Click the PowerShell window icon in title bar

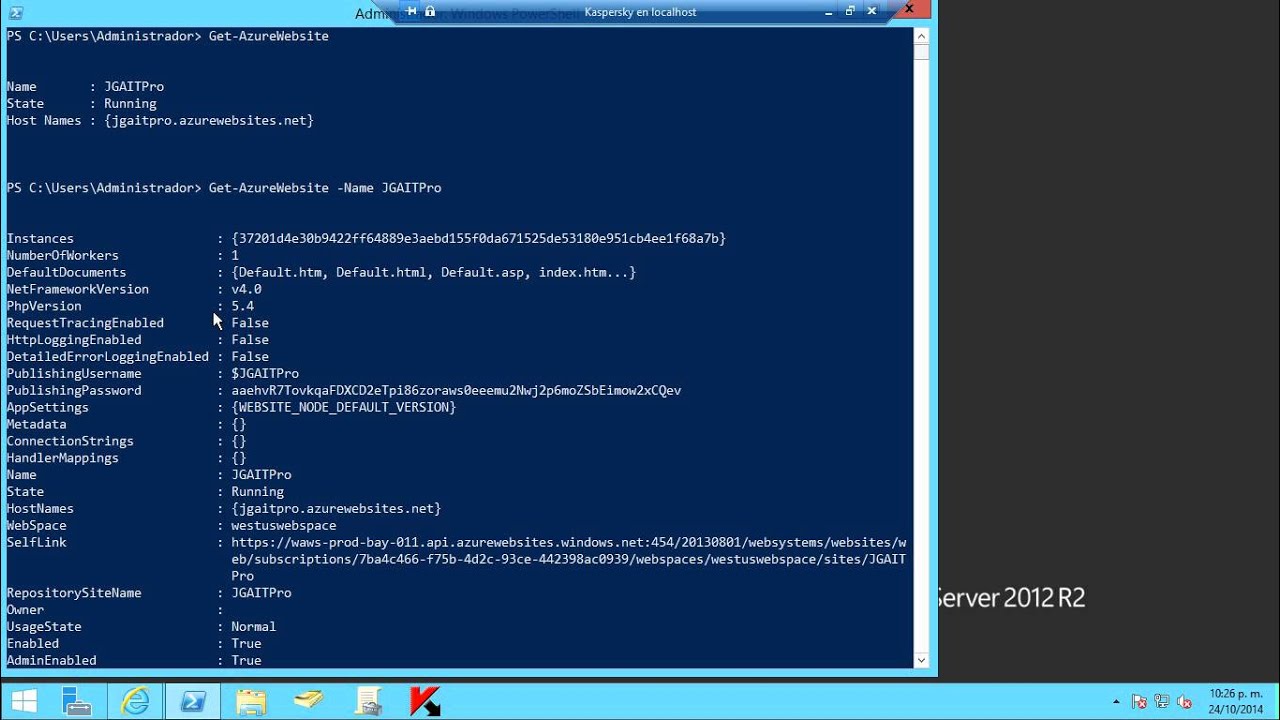click(14, 13)
